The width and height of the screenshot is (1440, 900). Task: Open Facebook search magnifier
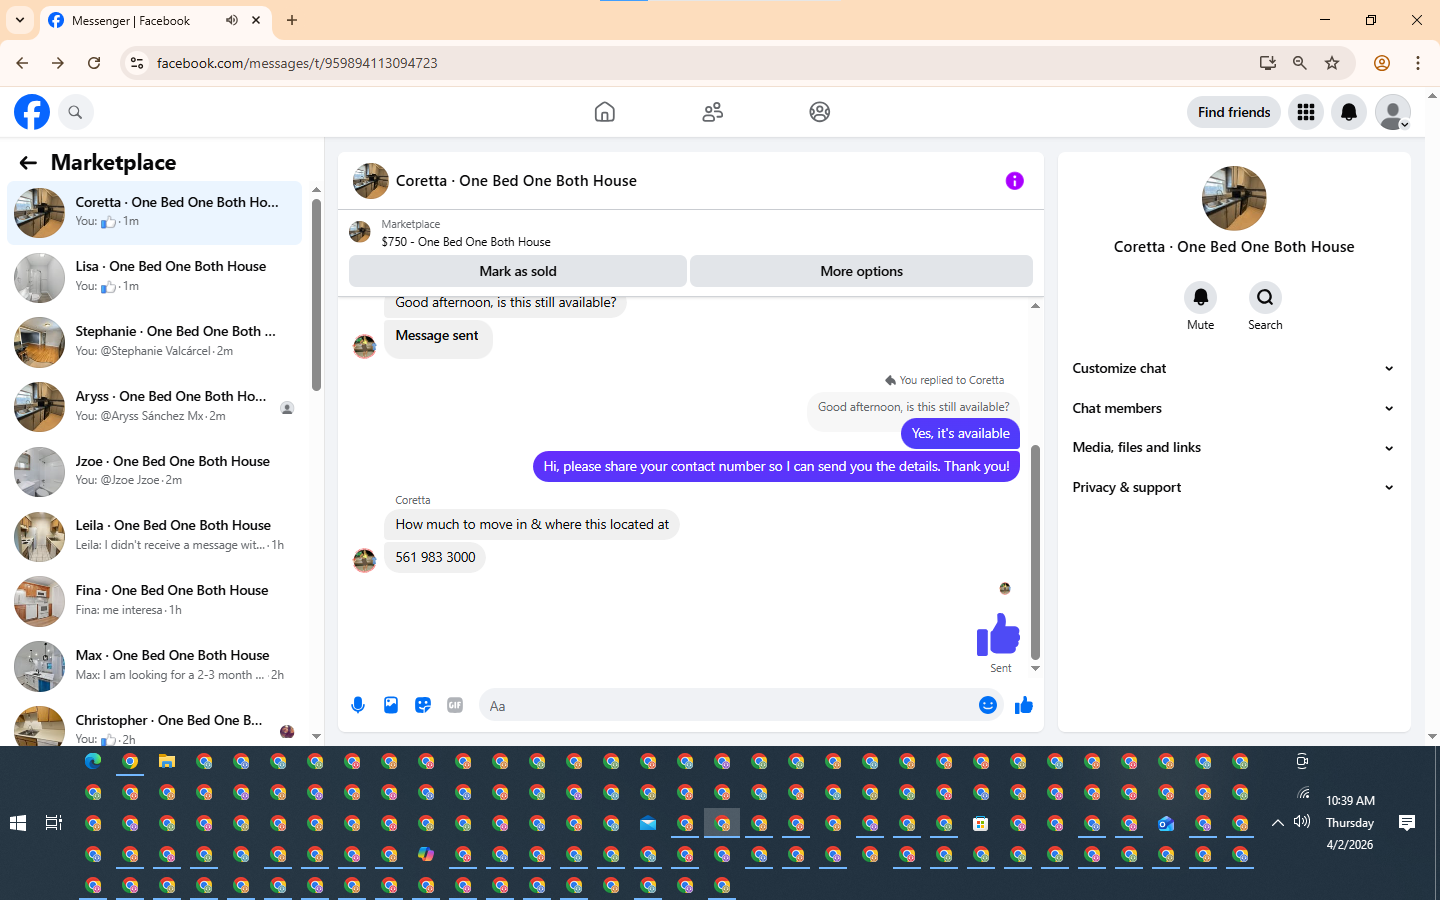75,112
